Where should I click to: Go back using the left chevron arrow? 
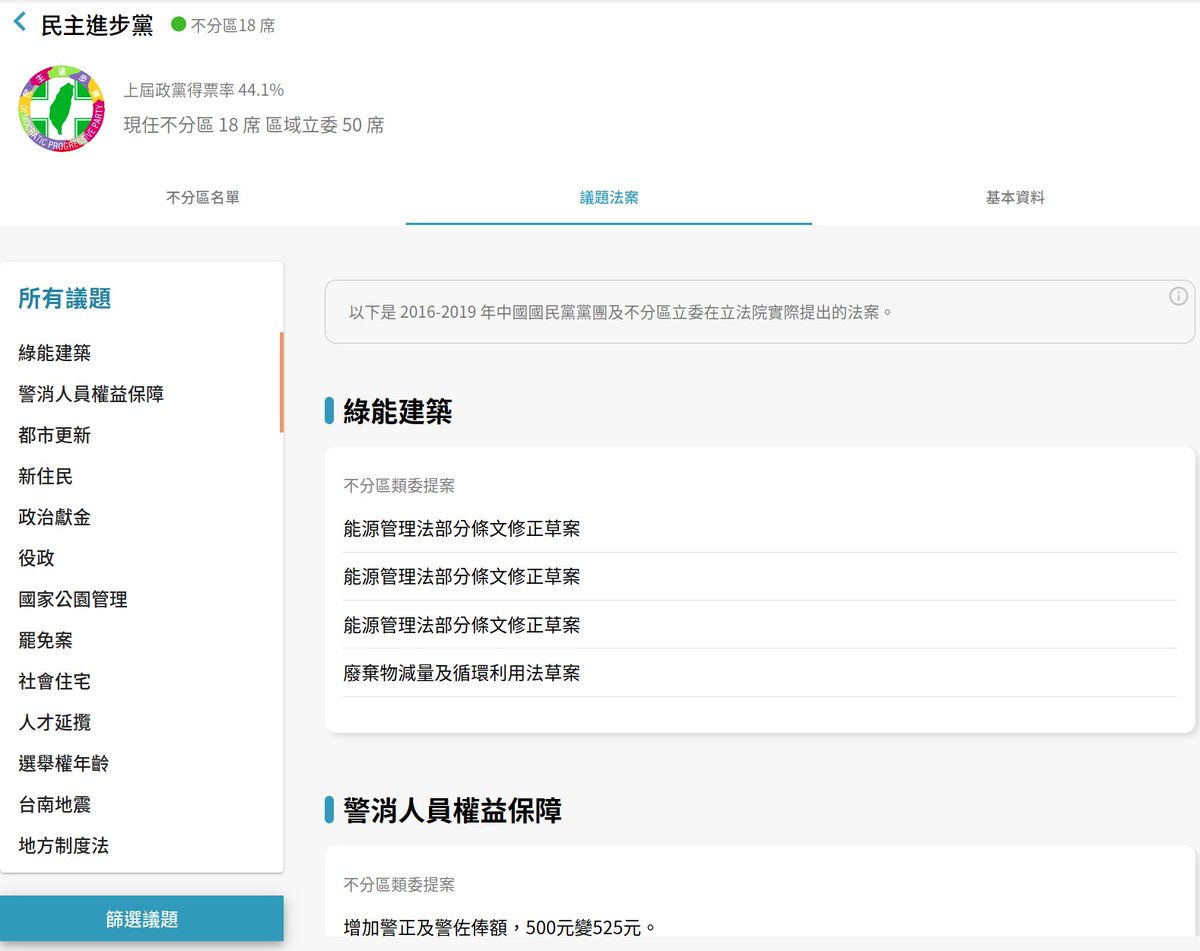point(20,22)
